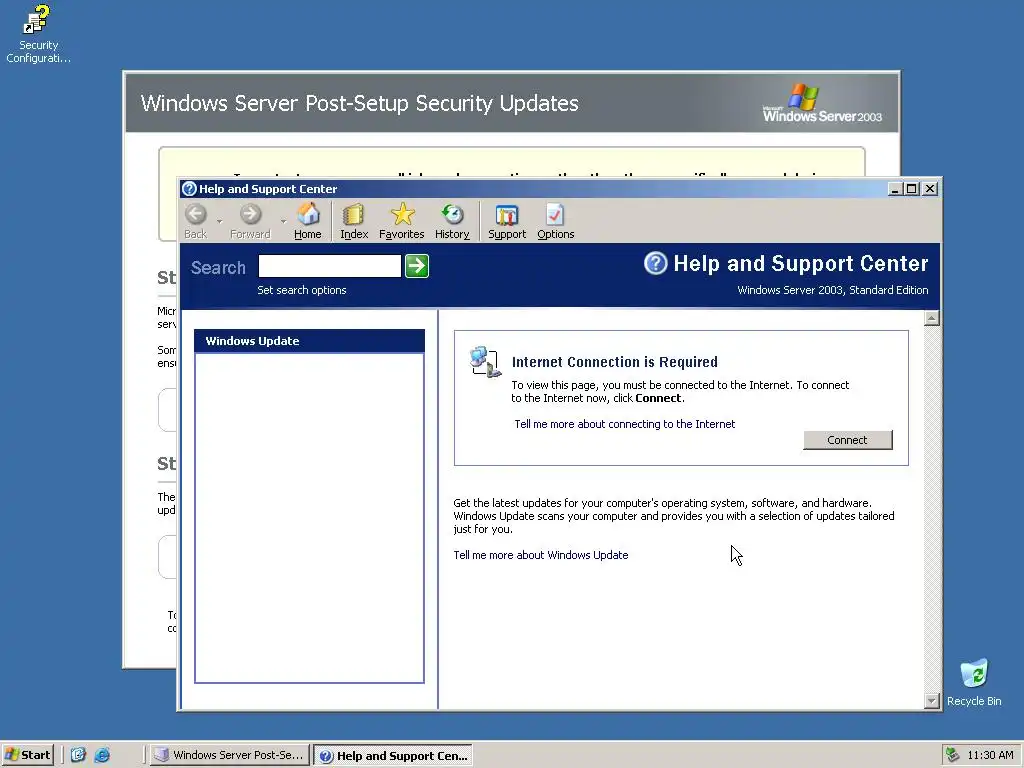1024x768 pixels.
Task: Click Show Desktop quick launch icon
Action: click(78, 755)
